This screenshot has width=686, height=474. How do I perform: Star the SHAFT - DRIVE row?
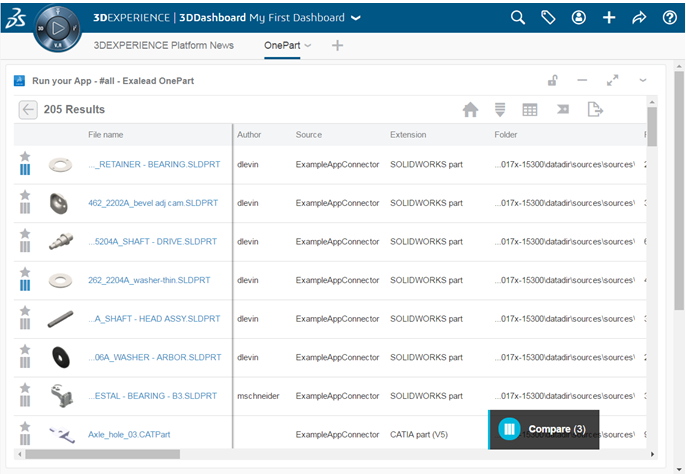tap(25, 233)
